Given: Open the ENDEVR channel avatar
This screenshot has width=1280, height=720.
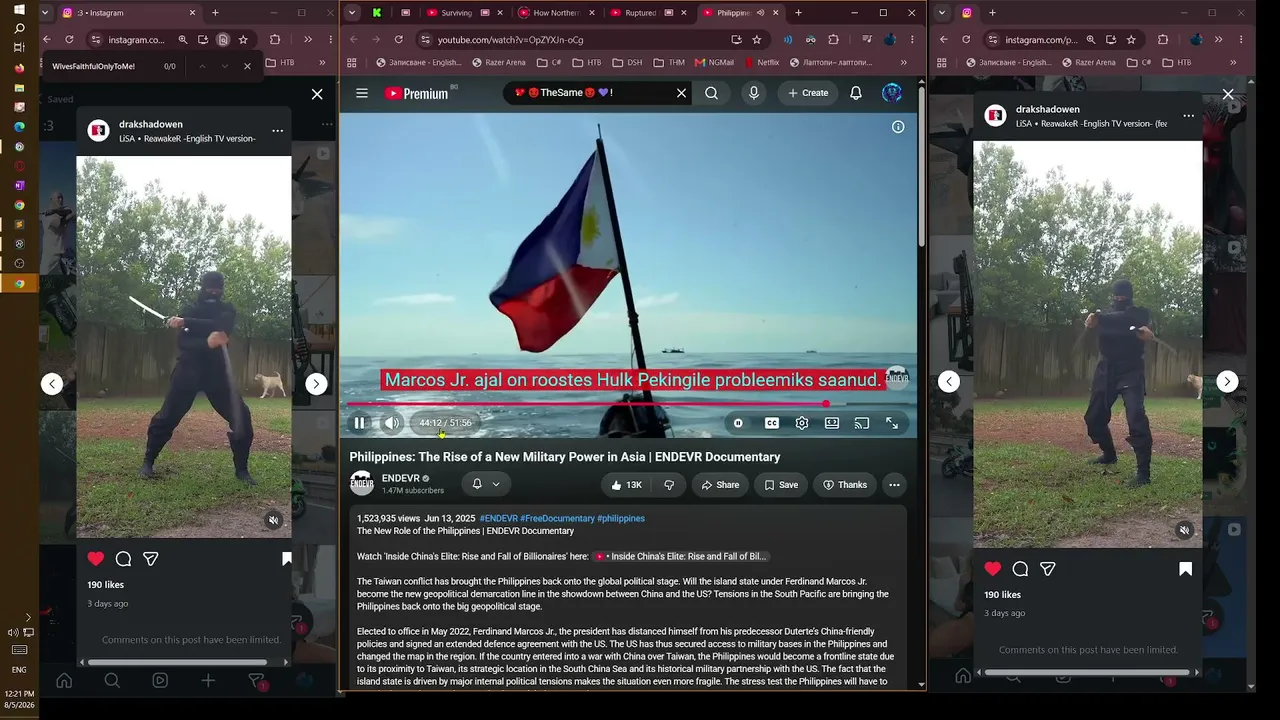Looking at the screenshot, I should [362, 484].
